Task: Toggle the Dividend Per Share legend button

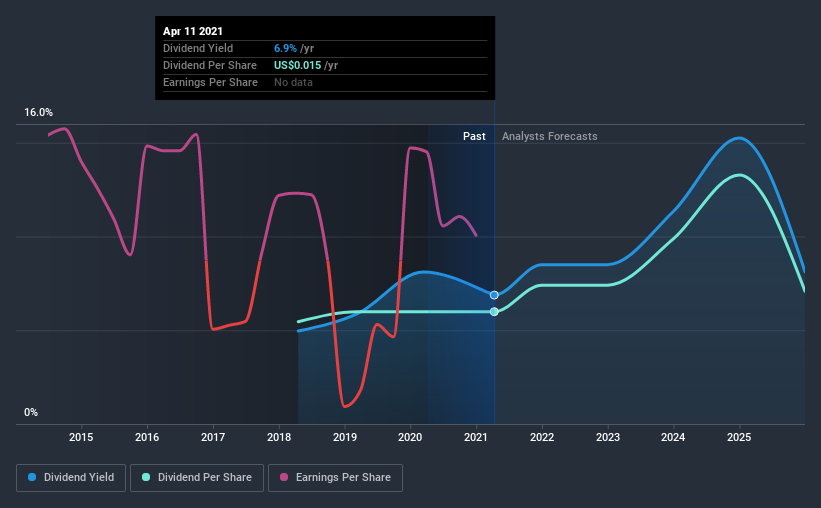Action: 197,478
